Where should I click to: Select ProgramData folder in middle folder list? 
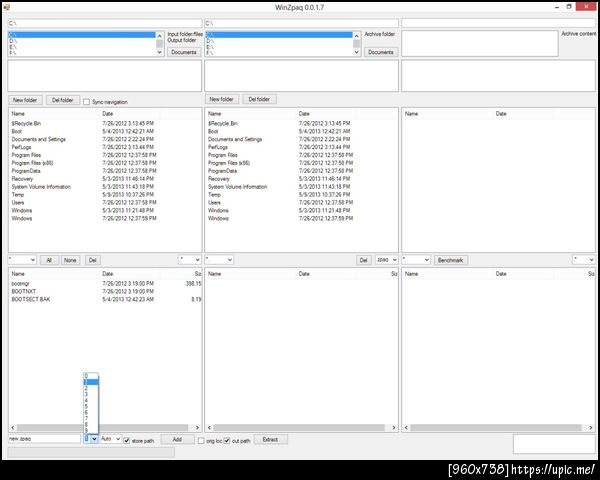pos(222,171)
